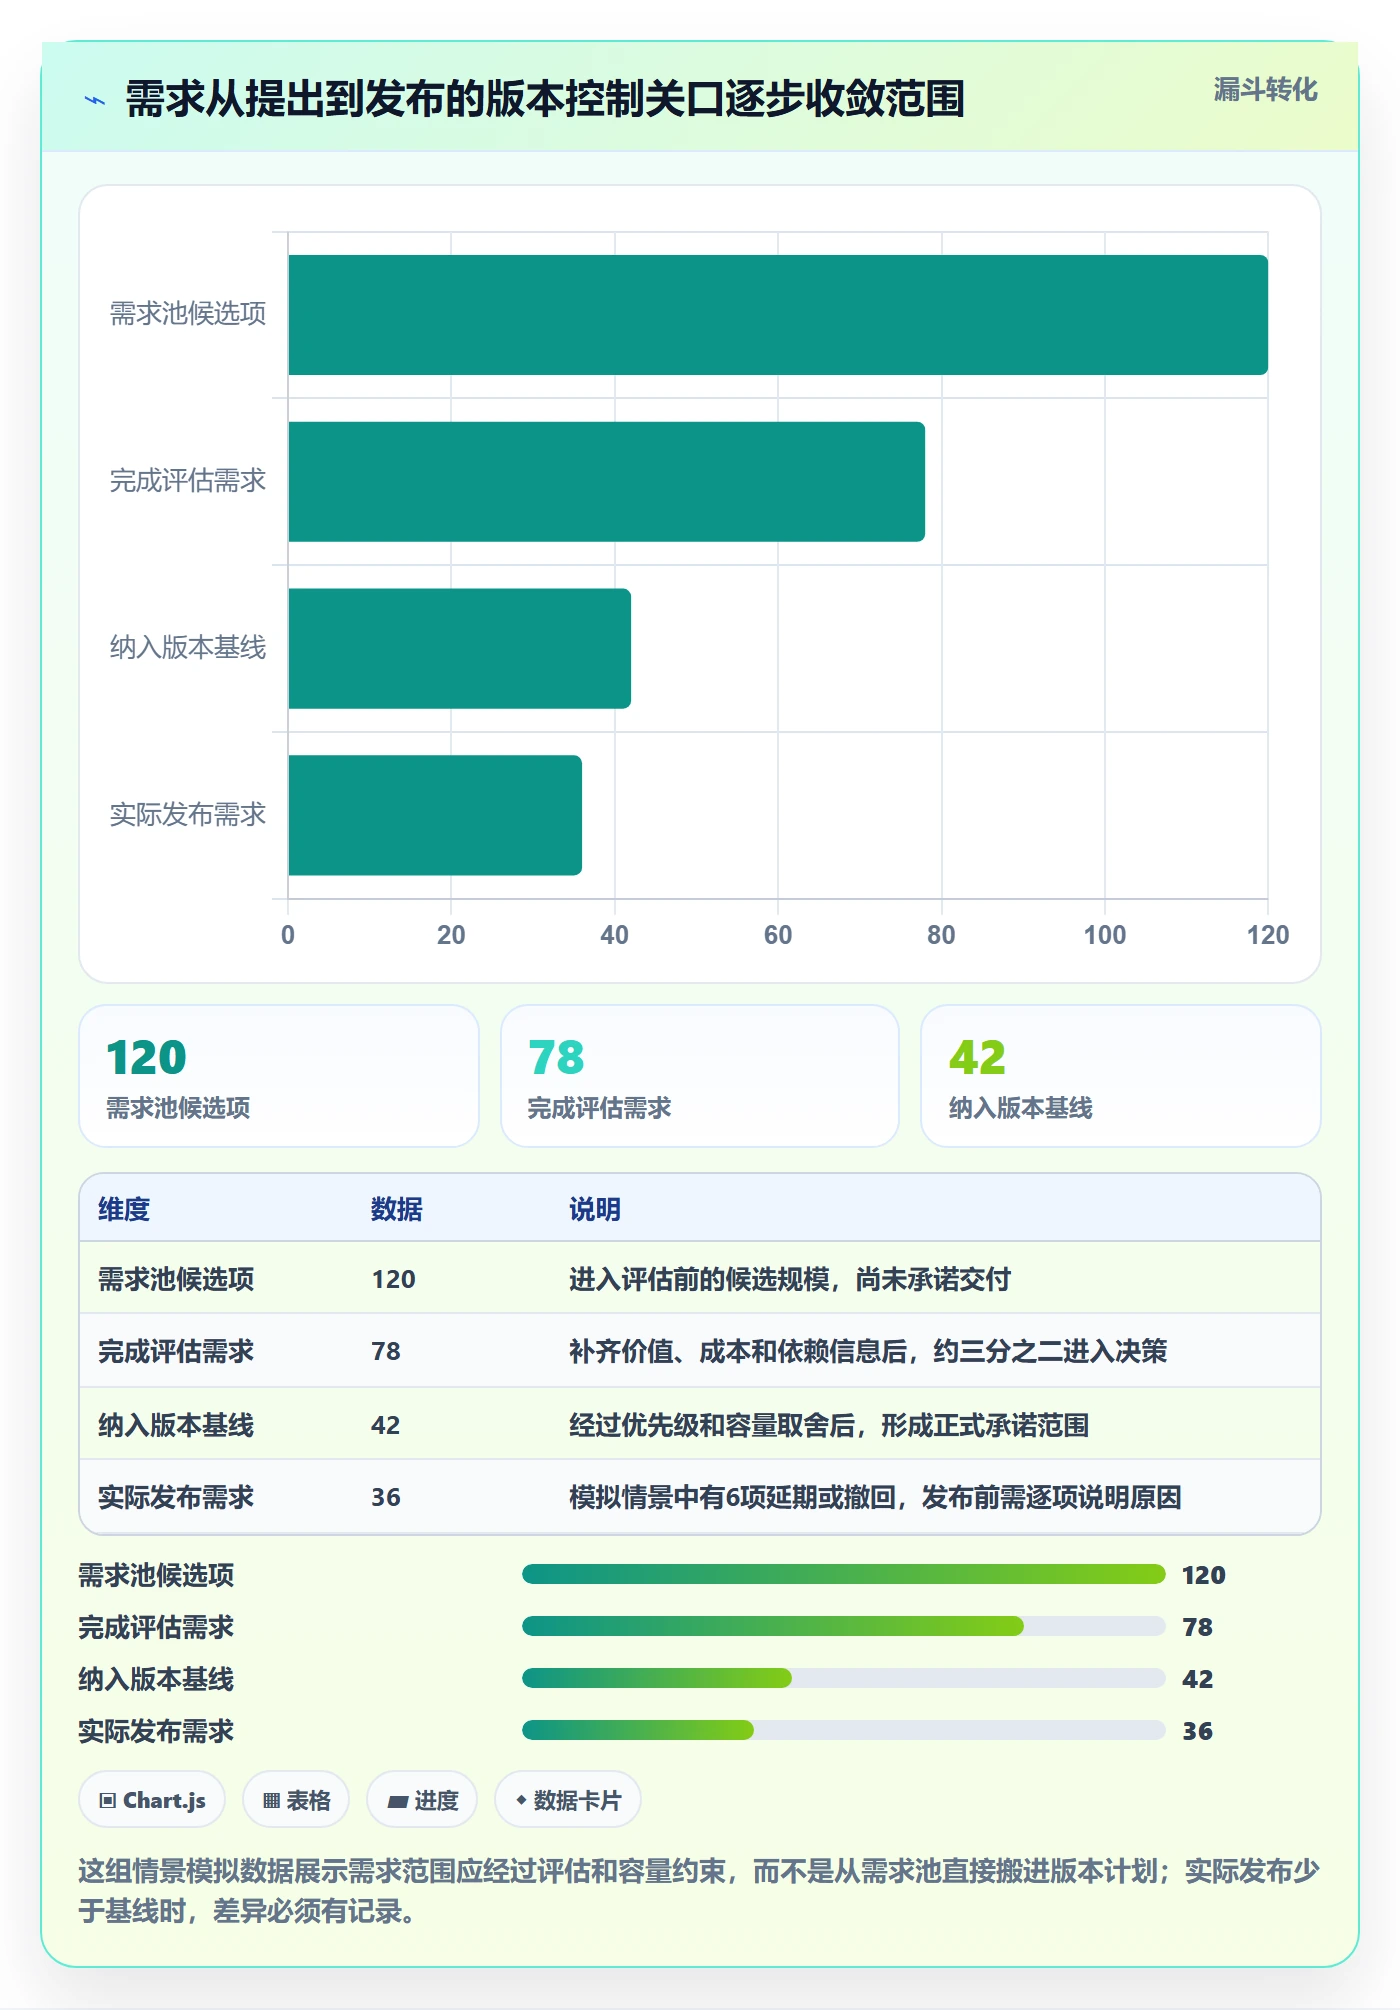Click the 维度 column header

click(124, 1209)
